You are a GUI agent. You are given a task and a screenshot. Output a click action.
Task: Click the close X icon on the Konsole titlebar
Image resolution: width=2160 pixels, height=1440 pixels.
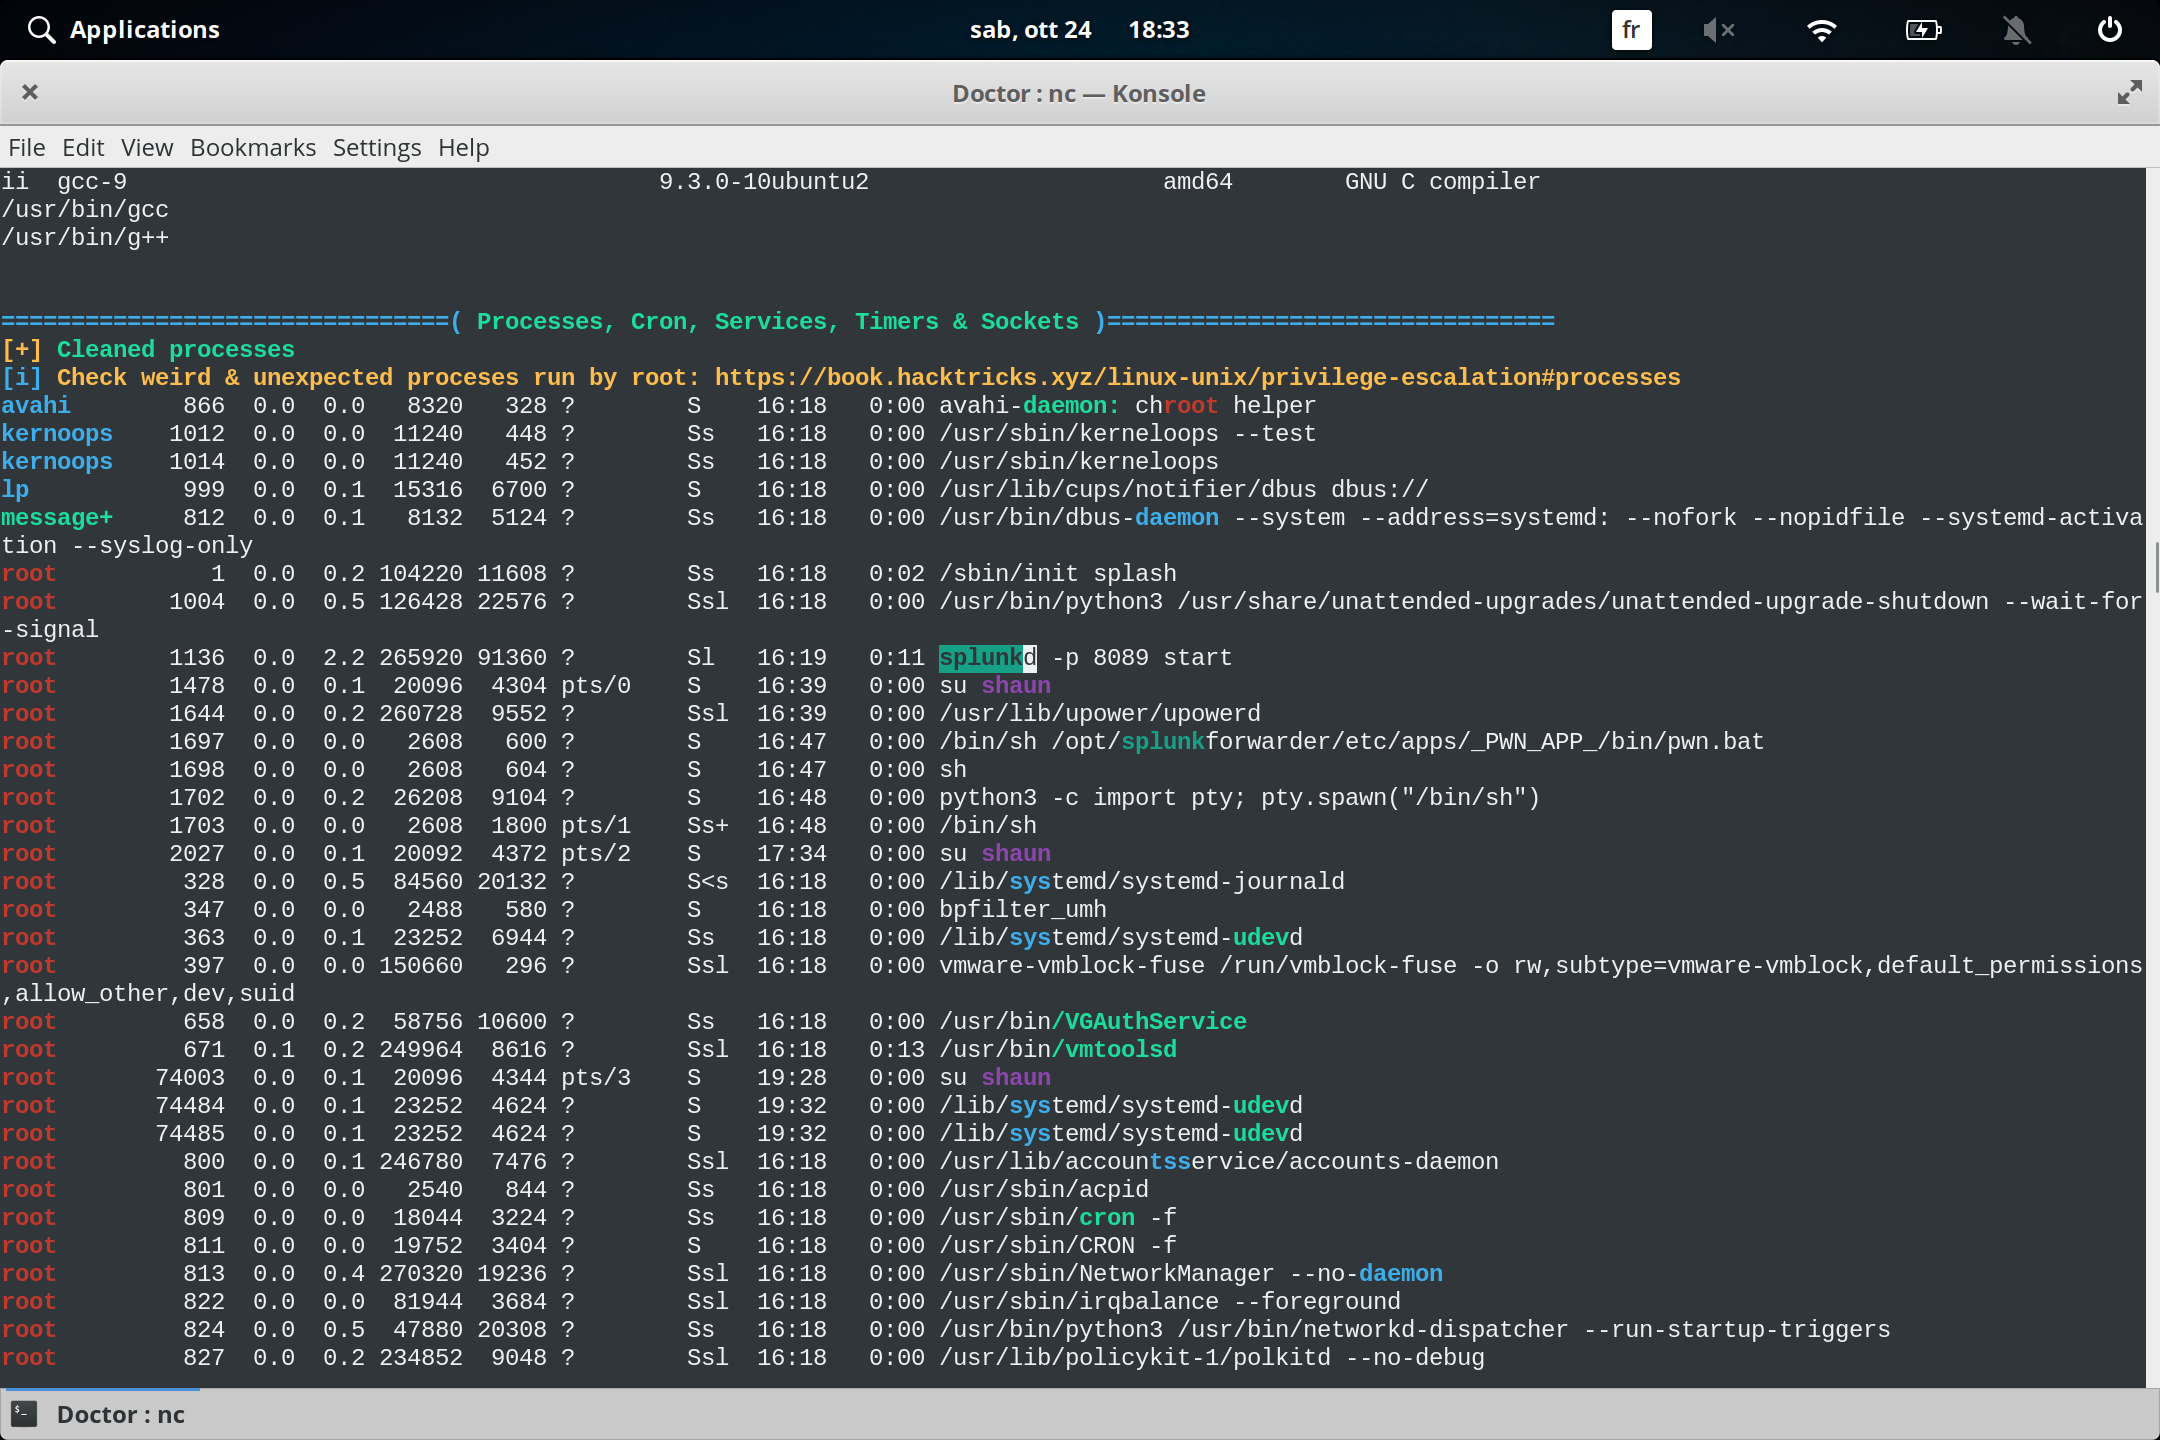[x=30, y=92]
